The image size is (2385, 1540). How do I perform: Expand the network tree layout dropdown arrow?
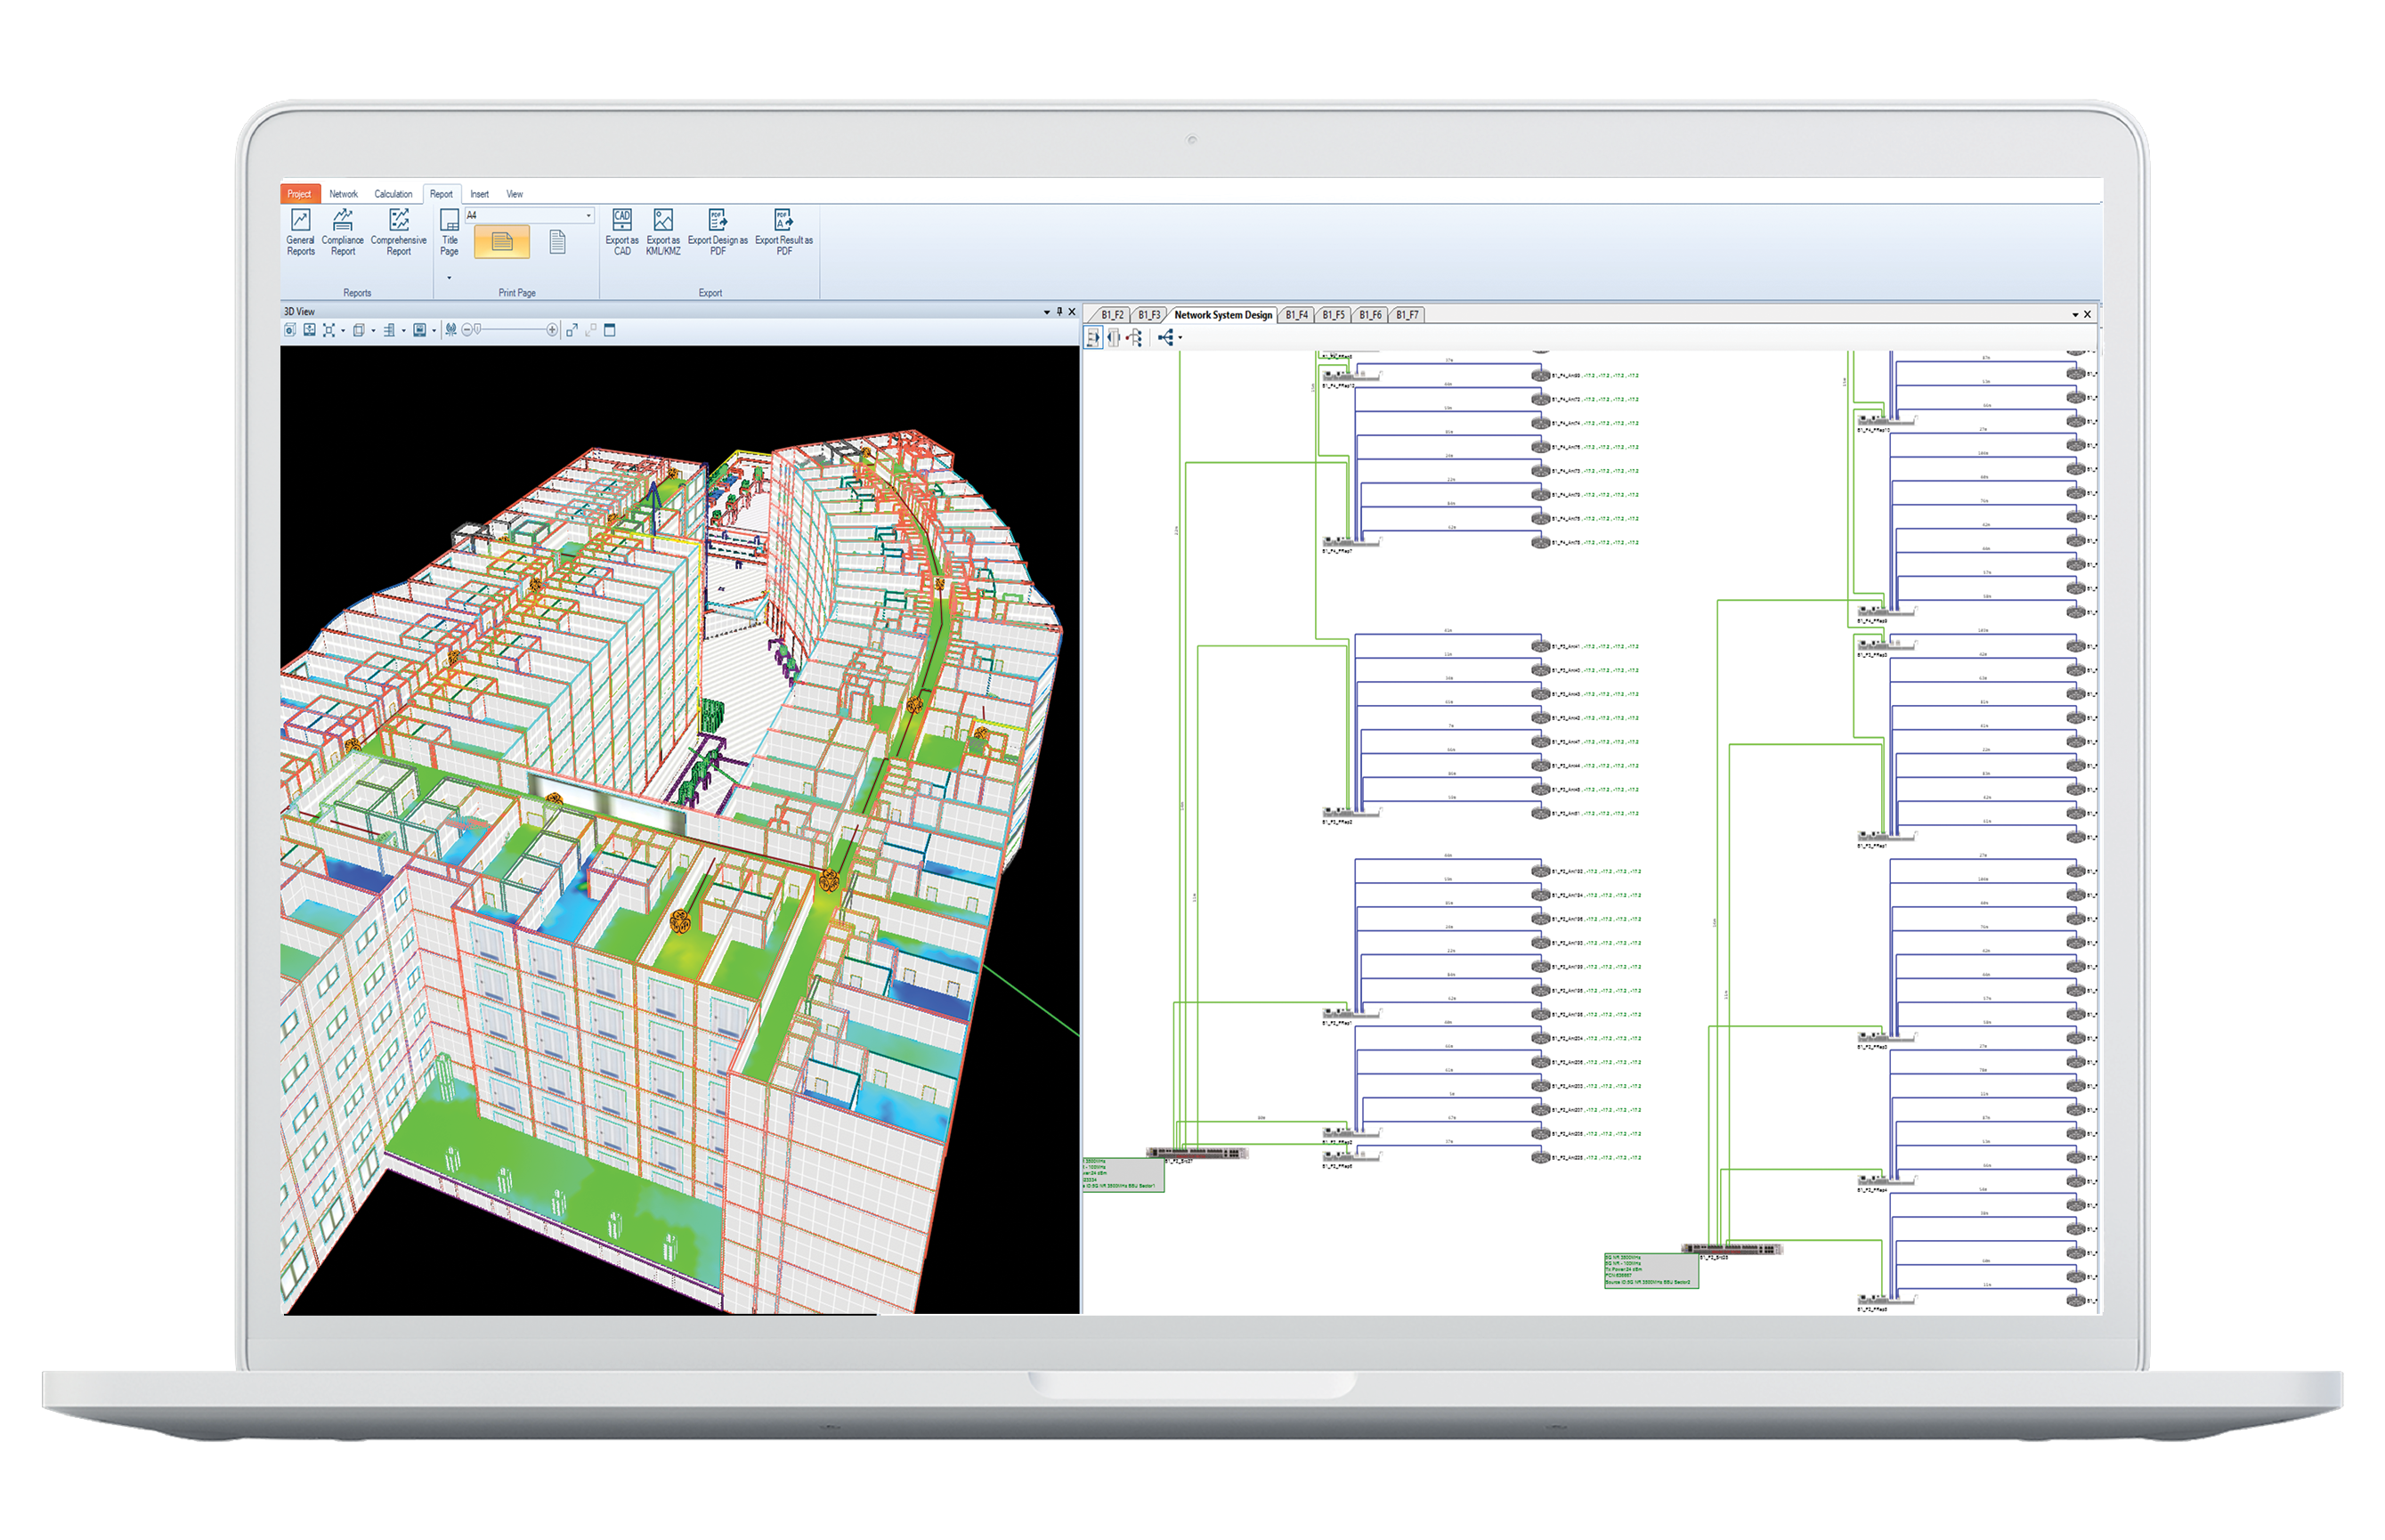(x=1180, y=338)
